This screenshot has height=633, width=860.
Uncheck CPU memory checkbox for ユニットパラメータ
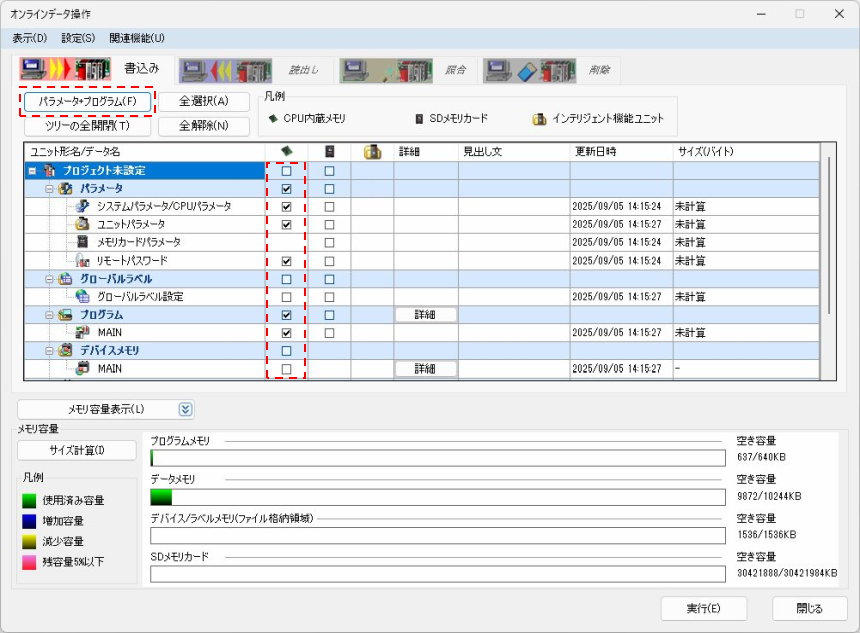(287, 224)
